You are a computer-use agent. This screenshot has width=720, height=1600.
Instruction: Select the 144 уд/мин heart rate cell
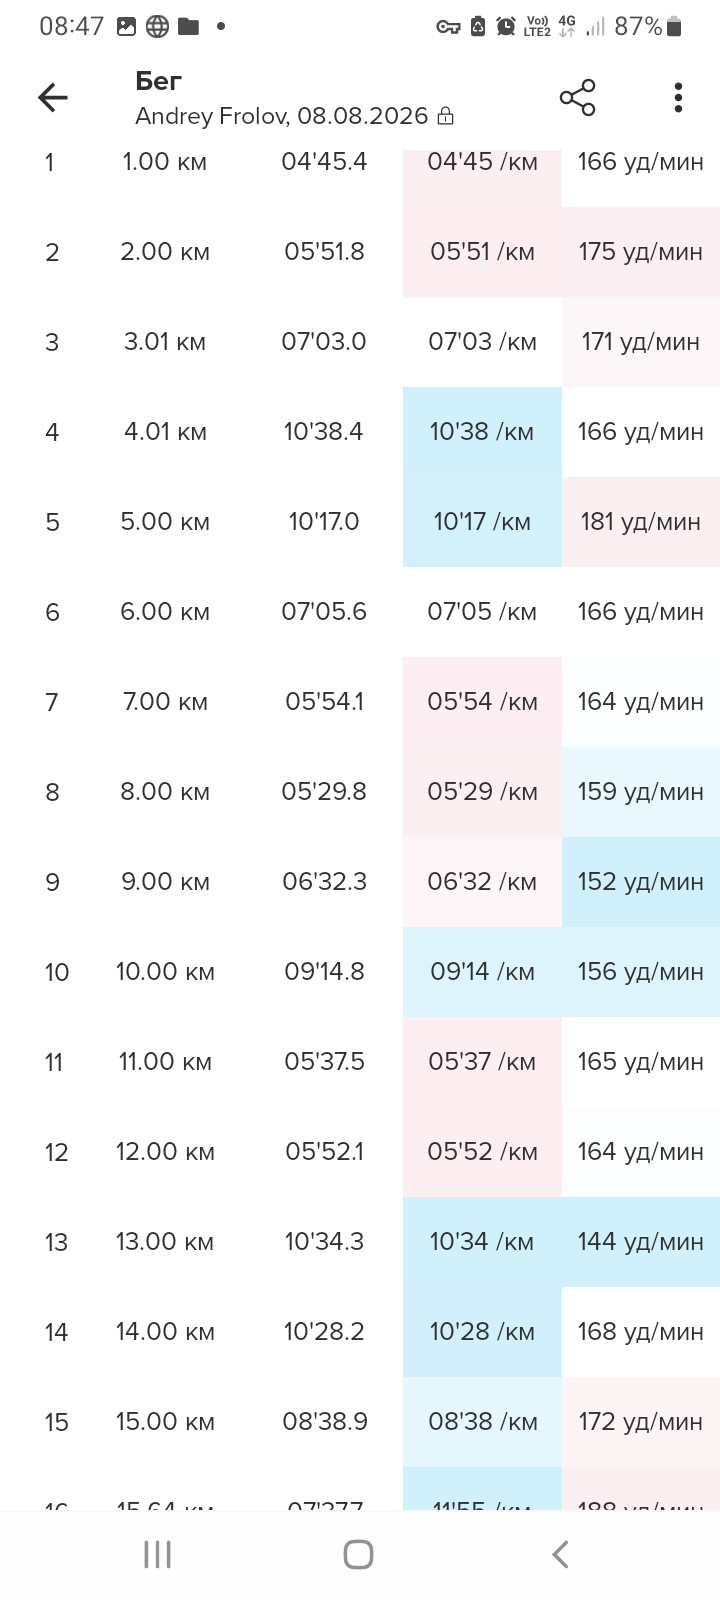[641, 1242]
